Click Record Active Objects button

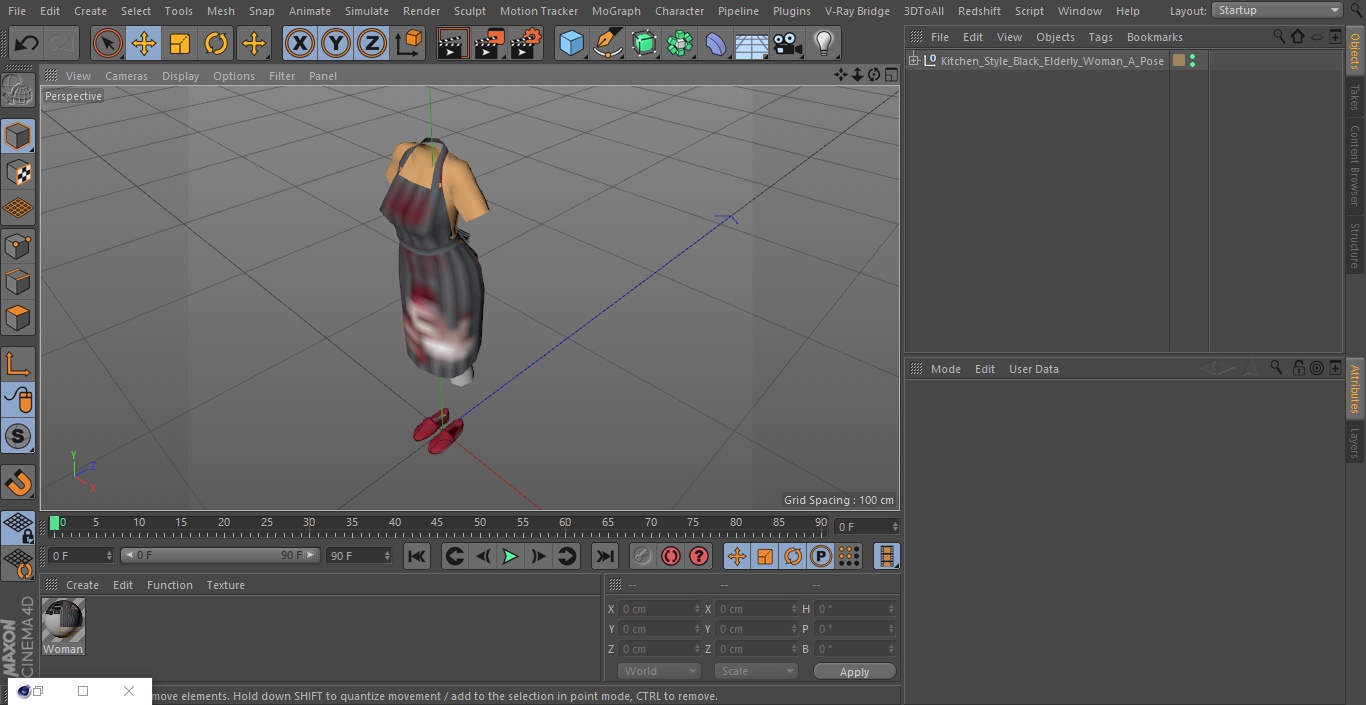click(643, 556)
